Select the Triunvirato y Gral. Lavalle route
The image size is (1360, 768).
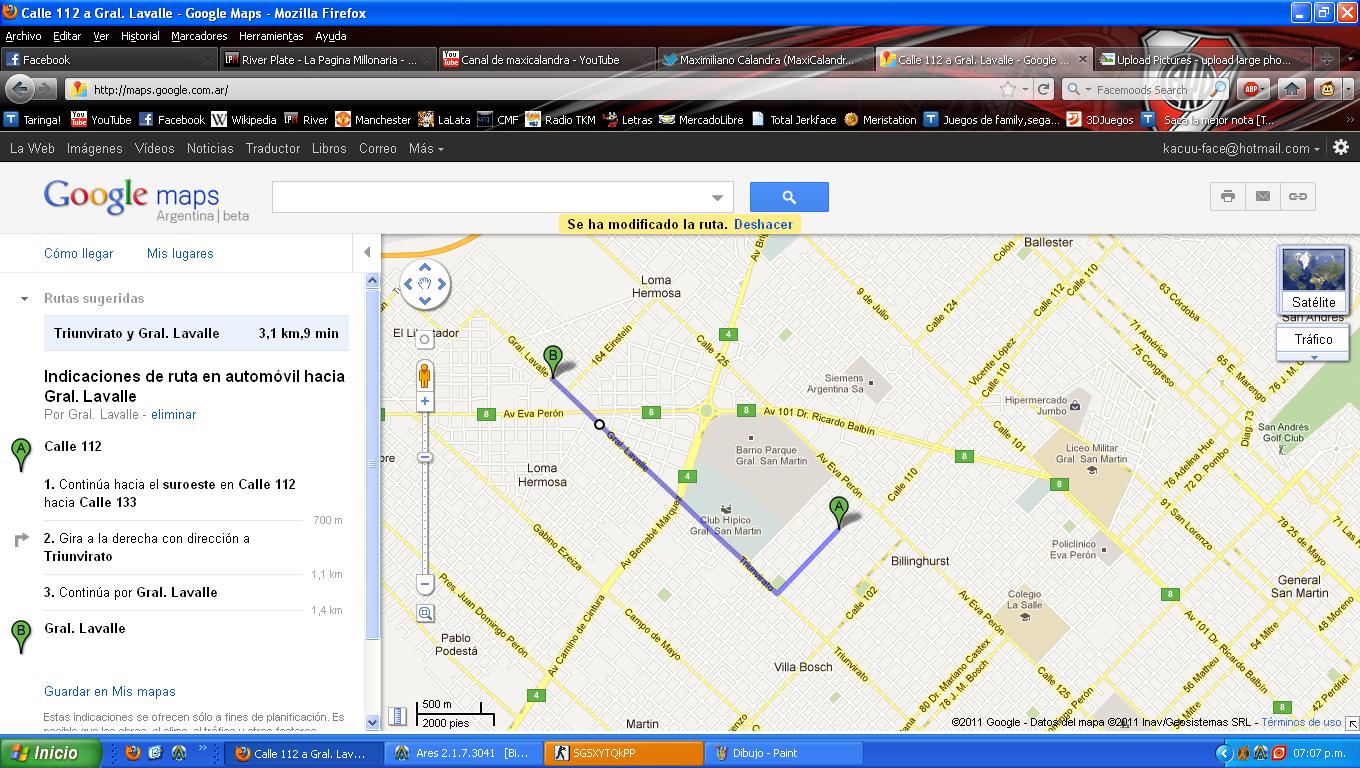[196, 333]
